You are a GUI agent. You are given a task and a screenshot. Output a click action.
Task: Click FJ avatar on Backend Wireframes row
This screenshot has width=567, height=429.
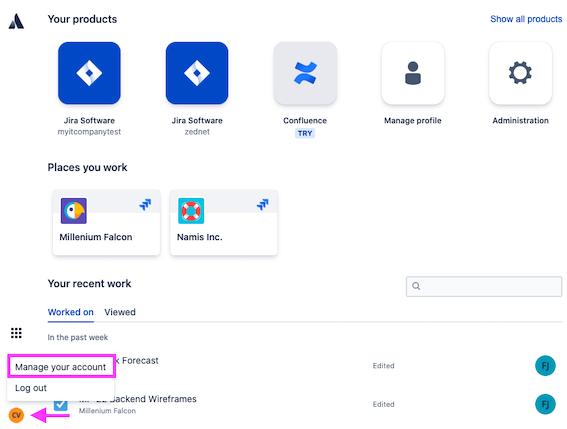pyautogui.click(x=545, y=404)
